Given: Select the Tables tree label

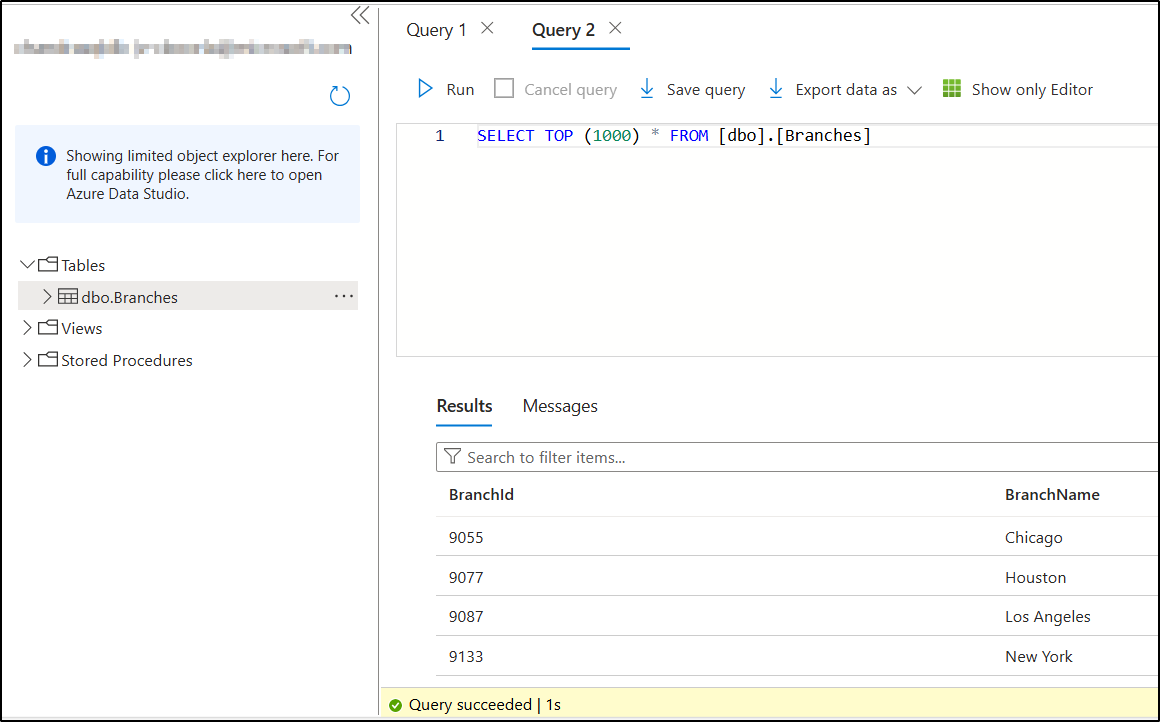Looking at the screenshot, I should point(83,265).
